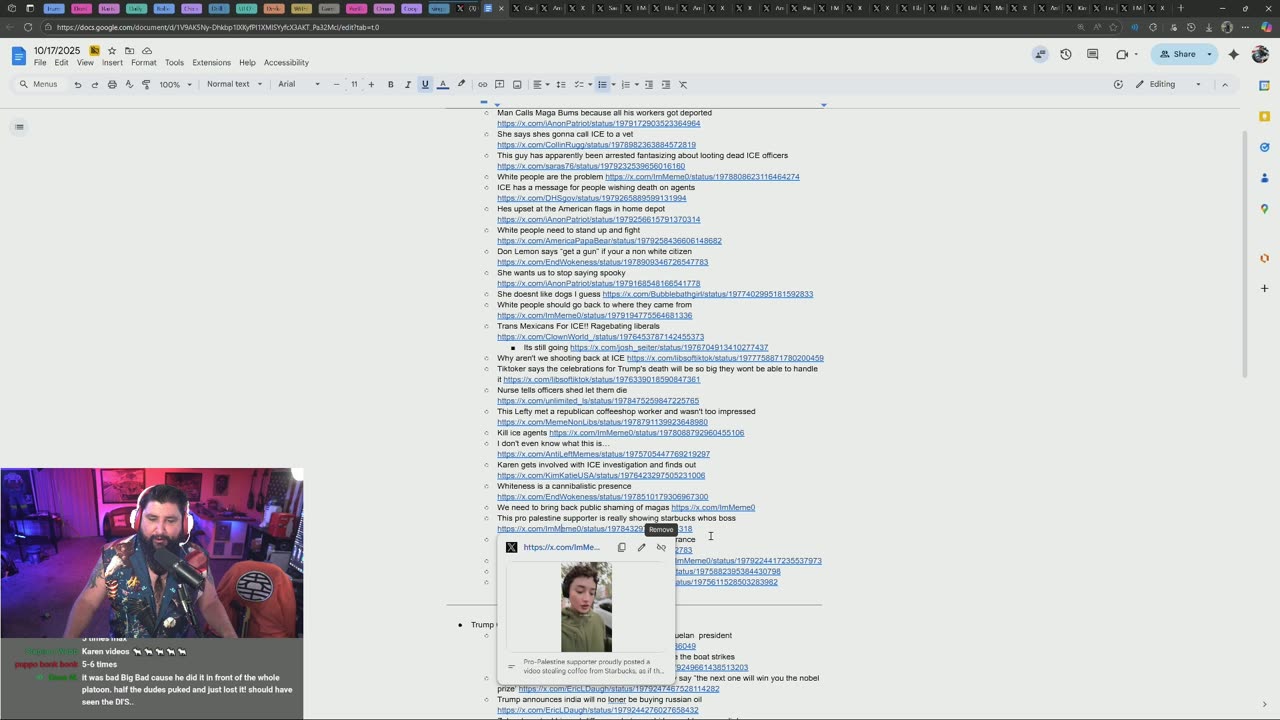This screenshot has width=1280, height=720.
Task: Move the document to a folder
Action: 129,51
